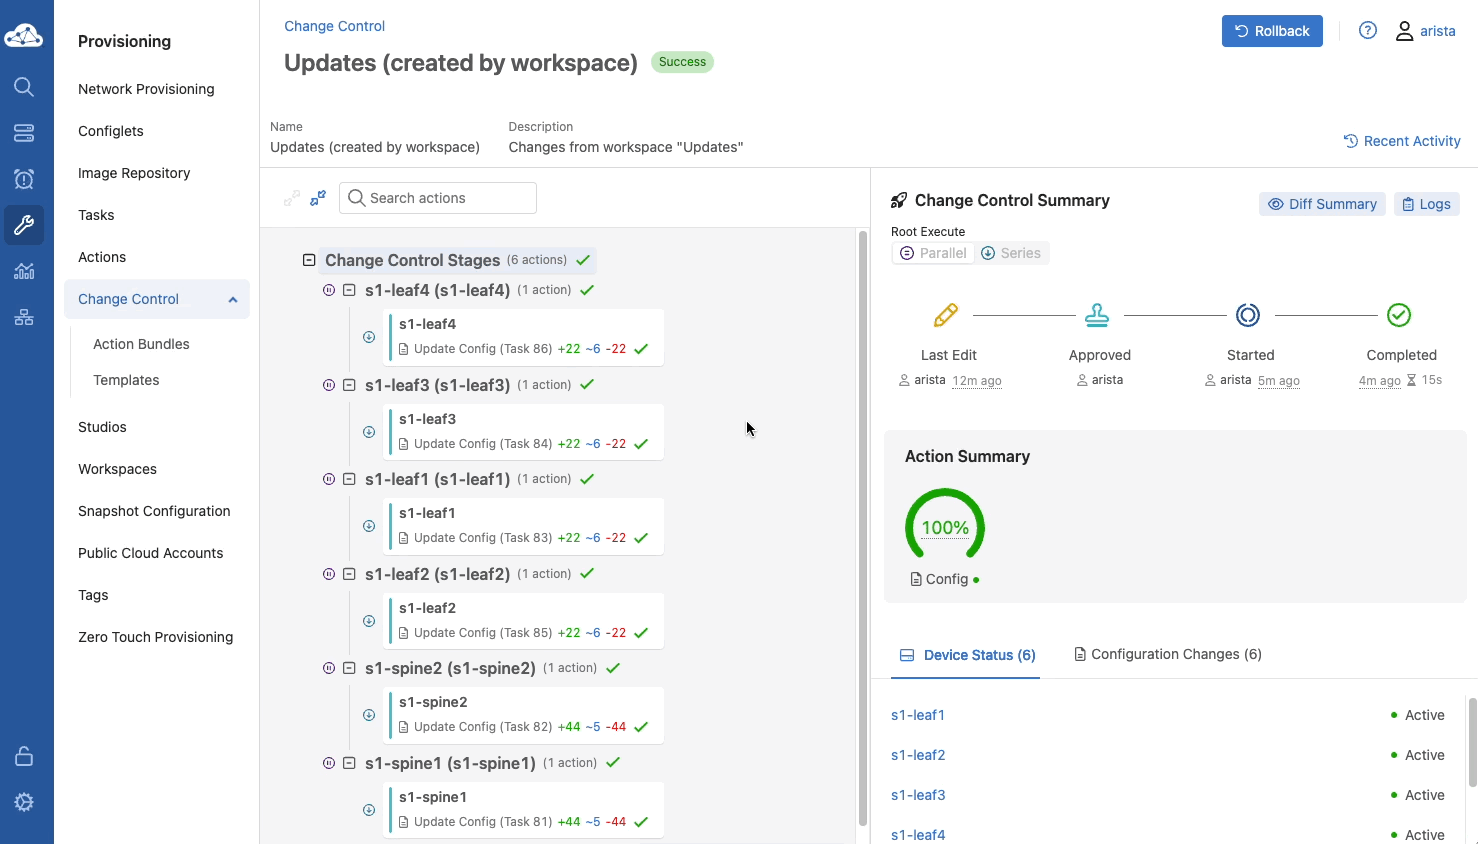The width and height of the screenshot is (1478, 844).
Task: Open the Metrics chart icon in sidebar
Action: coord(24,271)
